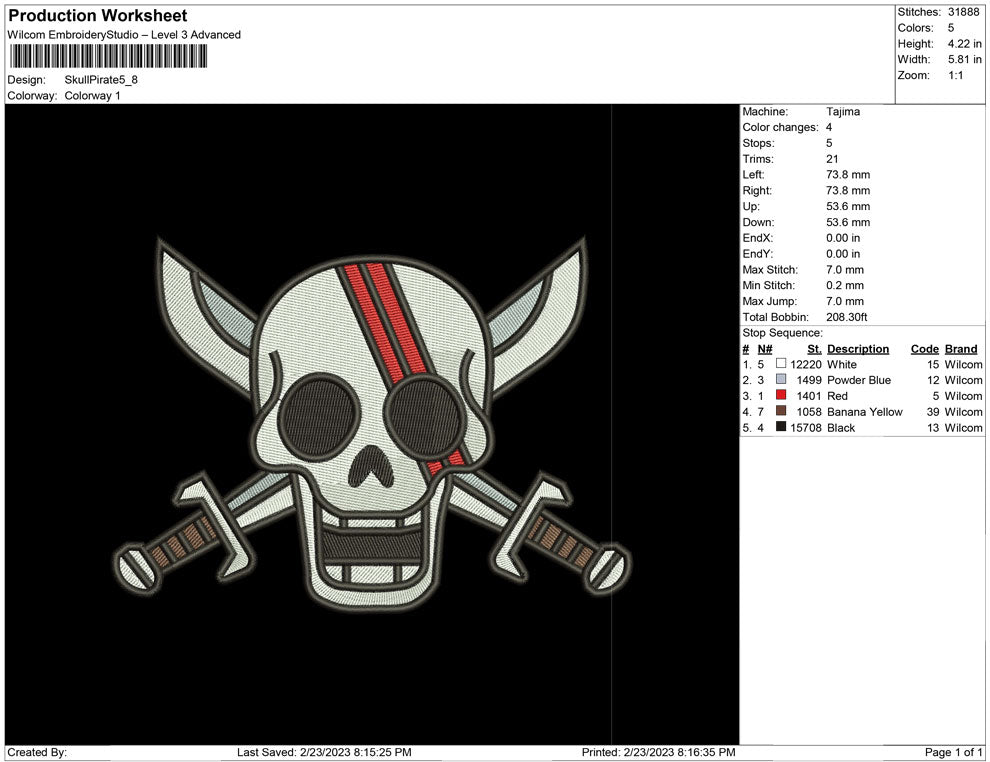Click the 'Production Worksheet' heading

98,16
